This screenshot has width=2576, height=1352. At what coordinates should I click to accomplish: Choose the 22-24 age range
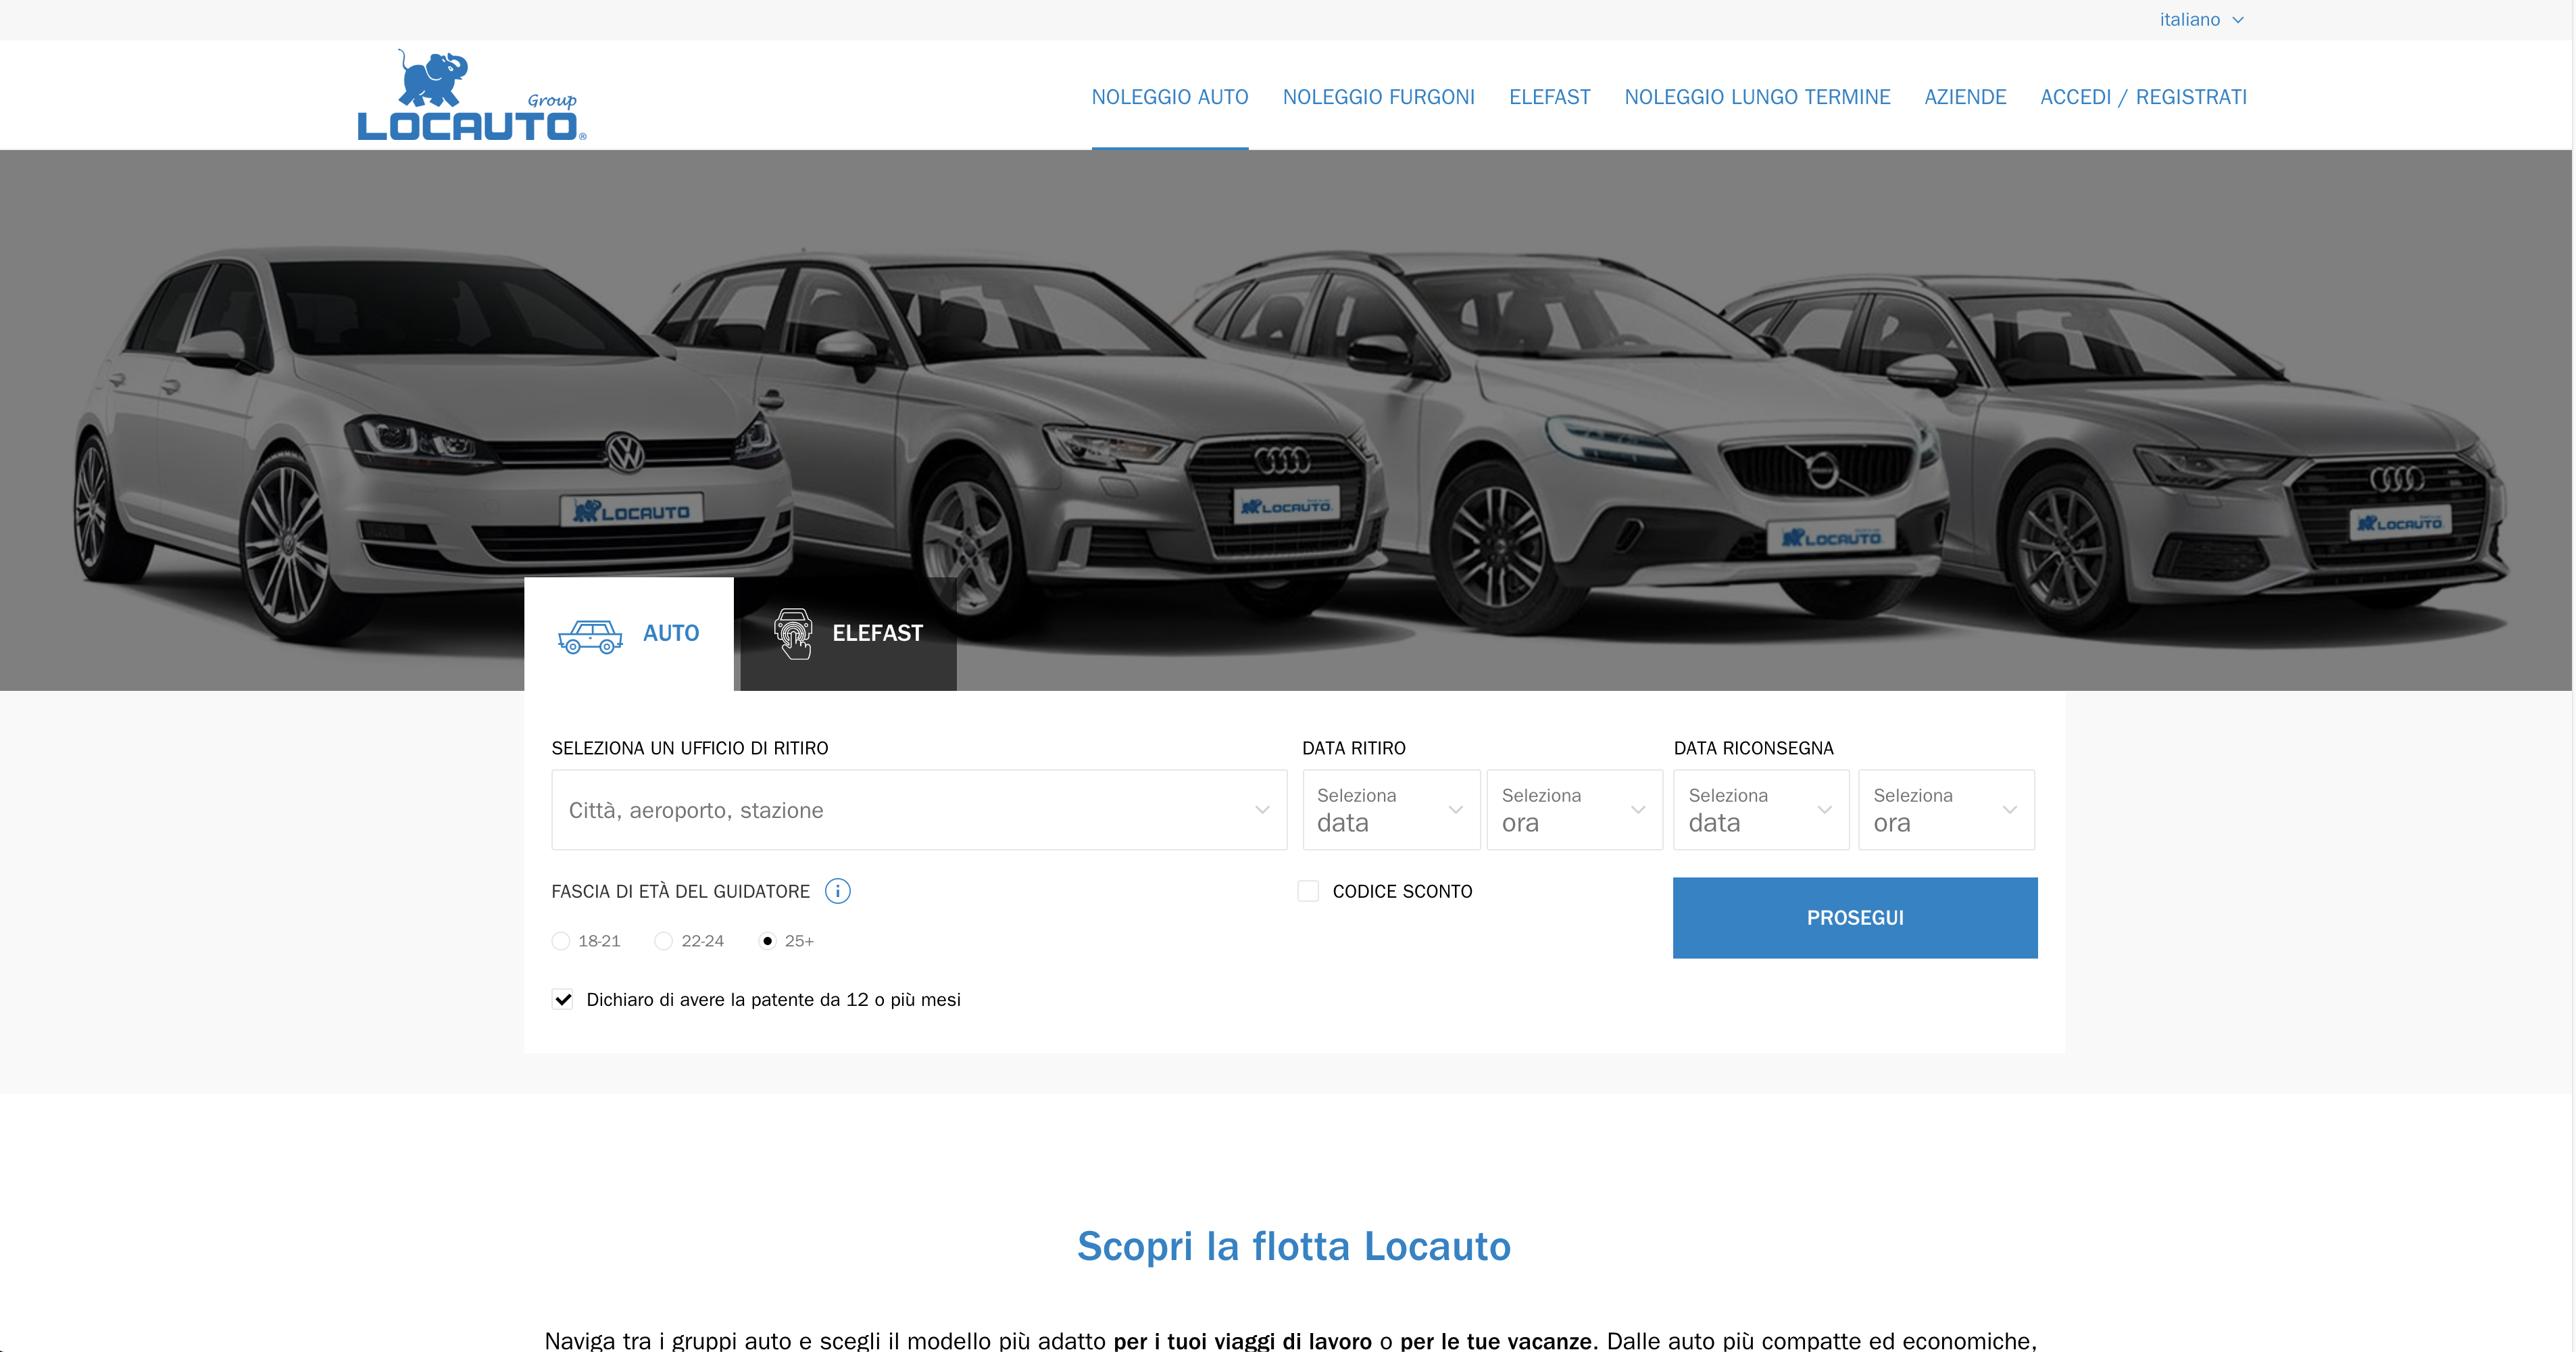663,941
